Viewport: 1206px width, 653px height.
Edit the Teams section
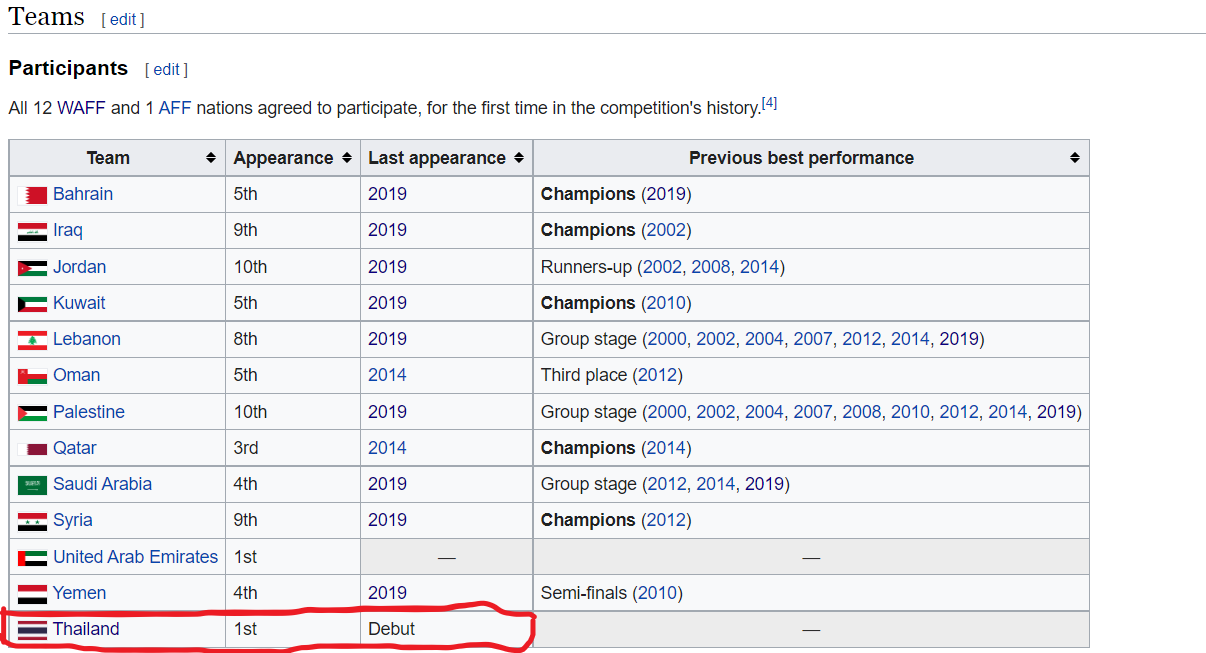click(123, 19)
